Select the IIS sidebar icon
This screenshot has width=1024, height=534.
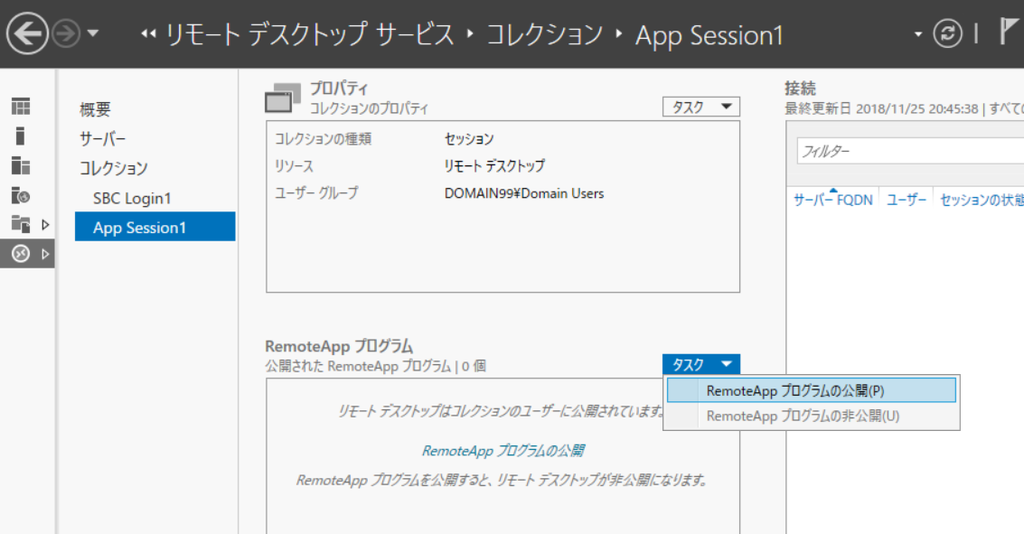point(21,195)
